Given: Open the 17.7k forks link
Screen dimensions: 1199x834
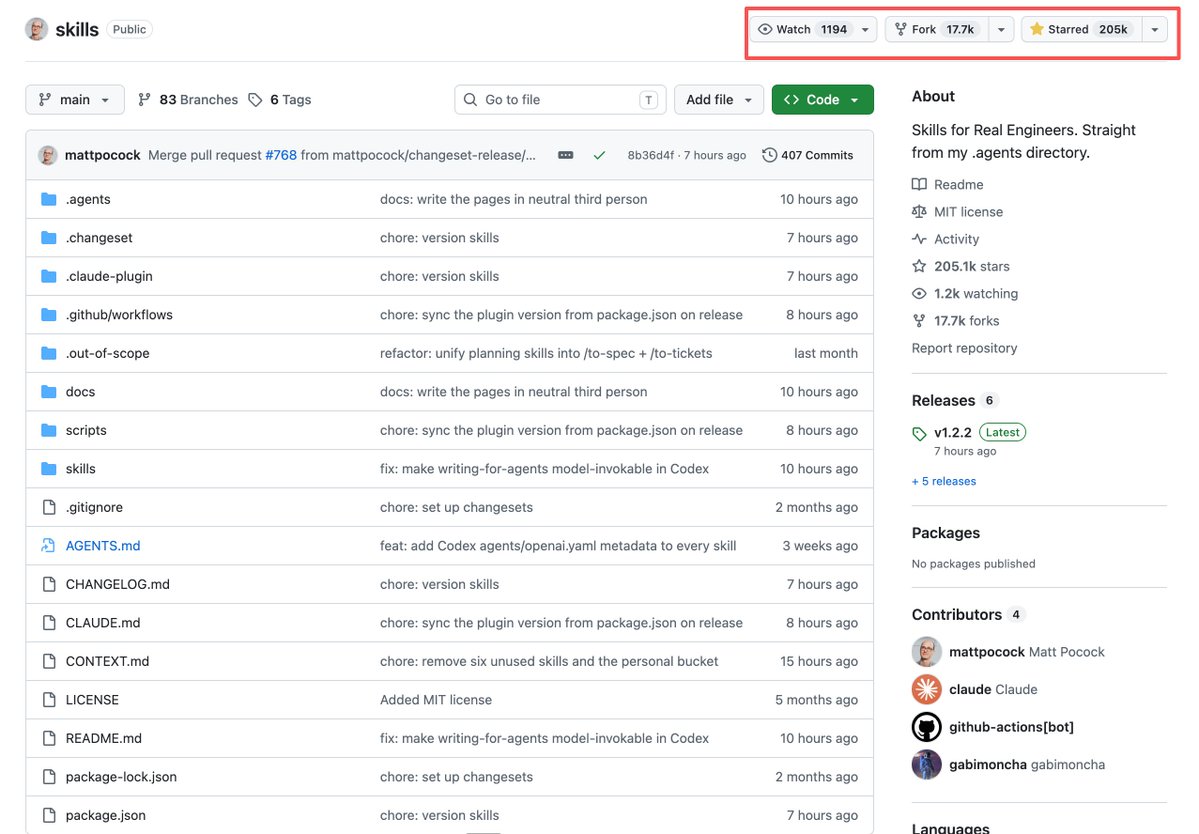Looking at the screenshot, I should tap(956, 321).
